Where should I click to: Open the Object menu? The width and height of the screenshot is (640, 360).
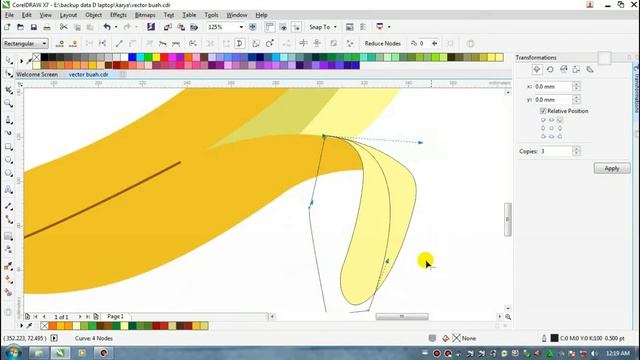(x=93, y=15)
